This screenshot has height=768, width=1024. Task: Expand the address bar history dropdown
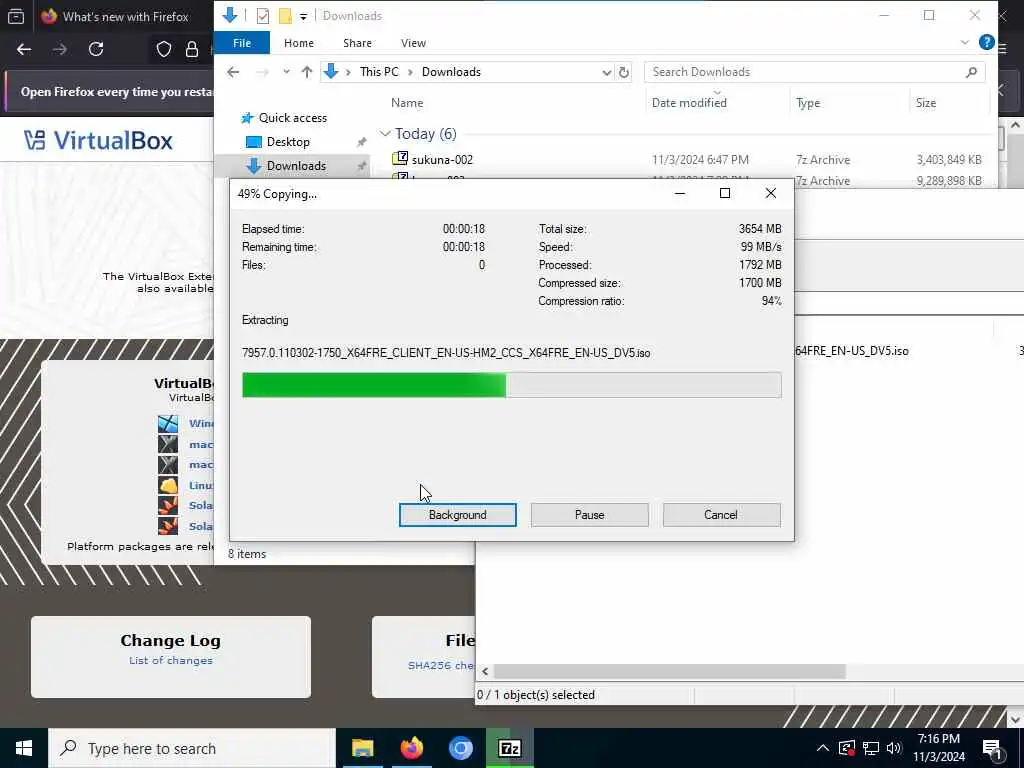pos(606,72)
